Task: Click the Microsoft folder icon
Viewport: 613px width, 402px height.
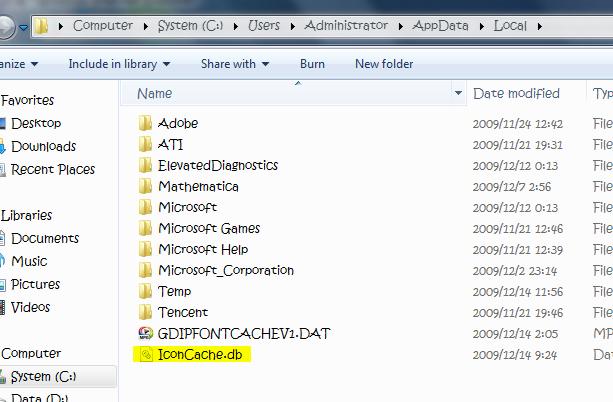Action: 145,207
